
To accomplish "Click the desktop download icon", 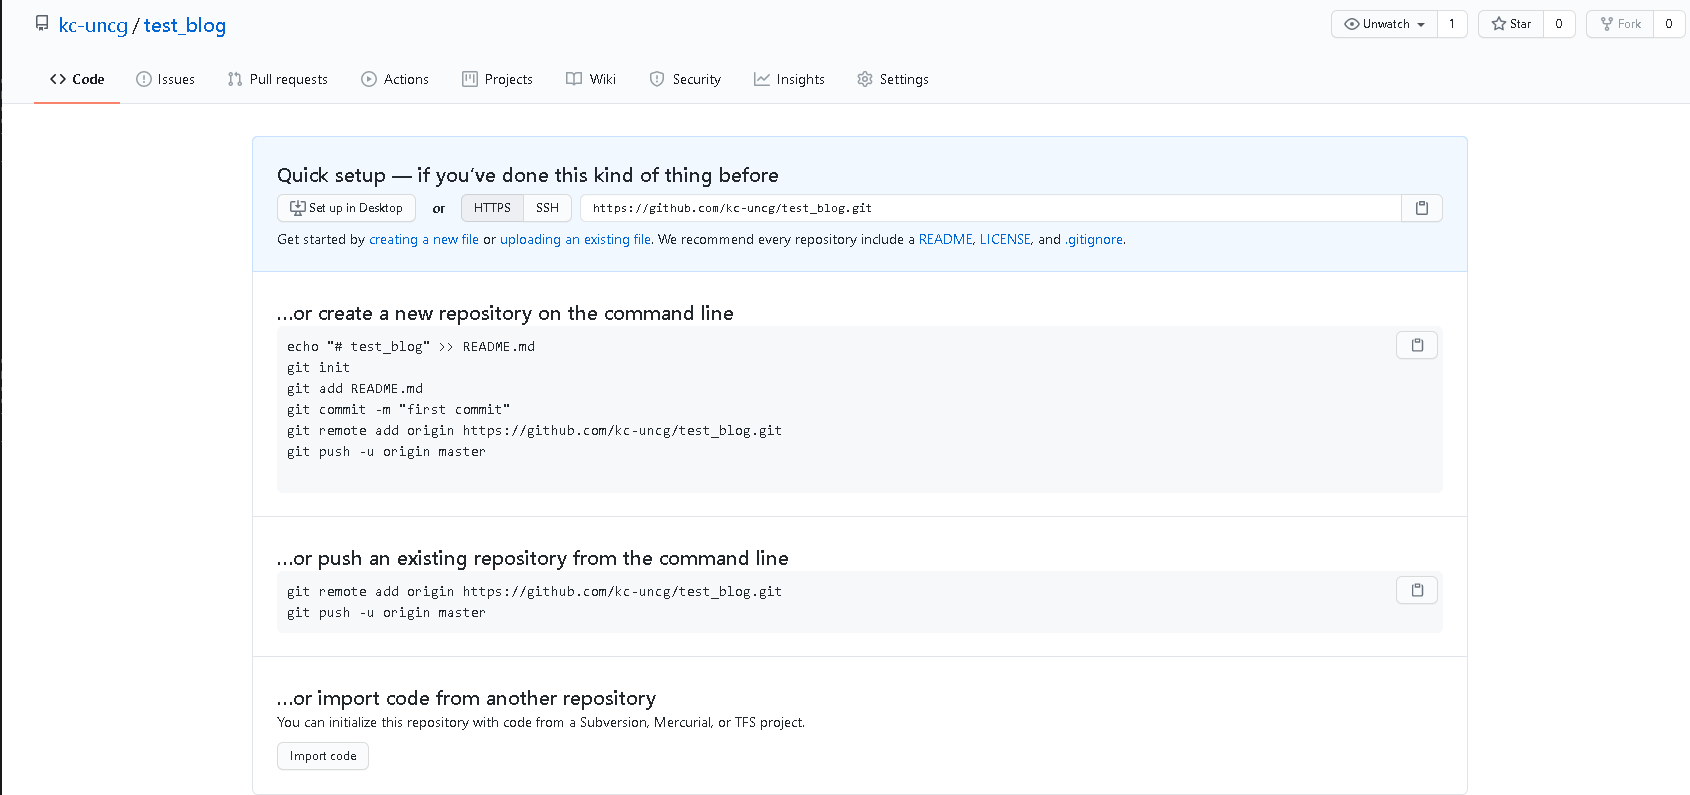I will click(298, 208).
